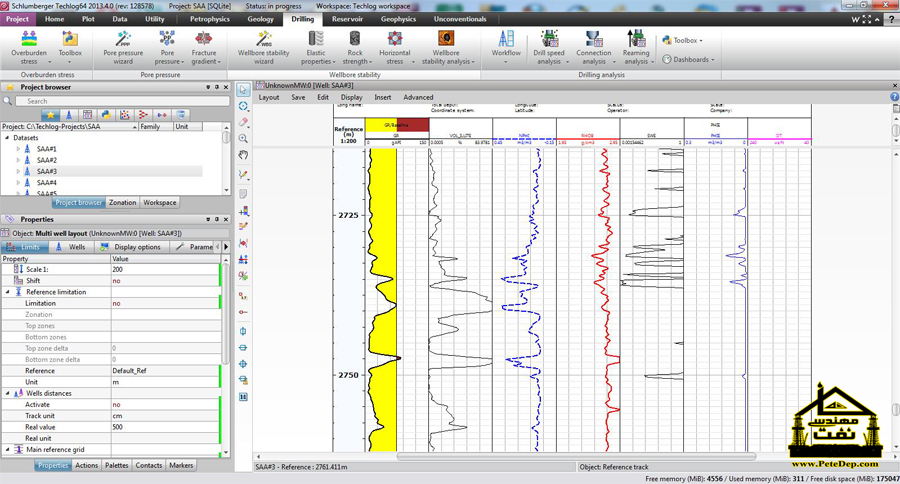This screenshot has width=900, height=484.
Task: Open the Display options properties tab
Action: 131,247
